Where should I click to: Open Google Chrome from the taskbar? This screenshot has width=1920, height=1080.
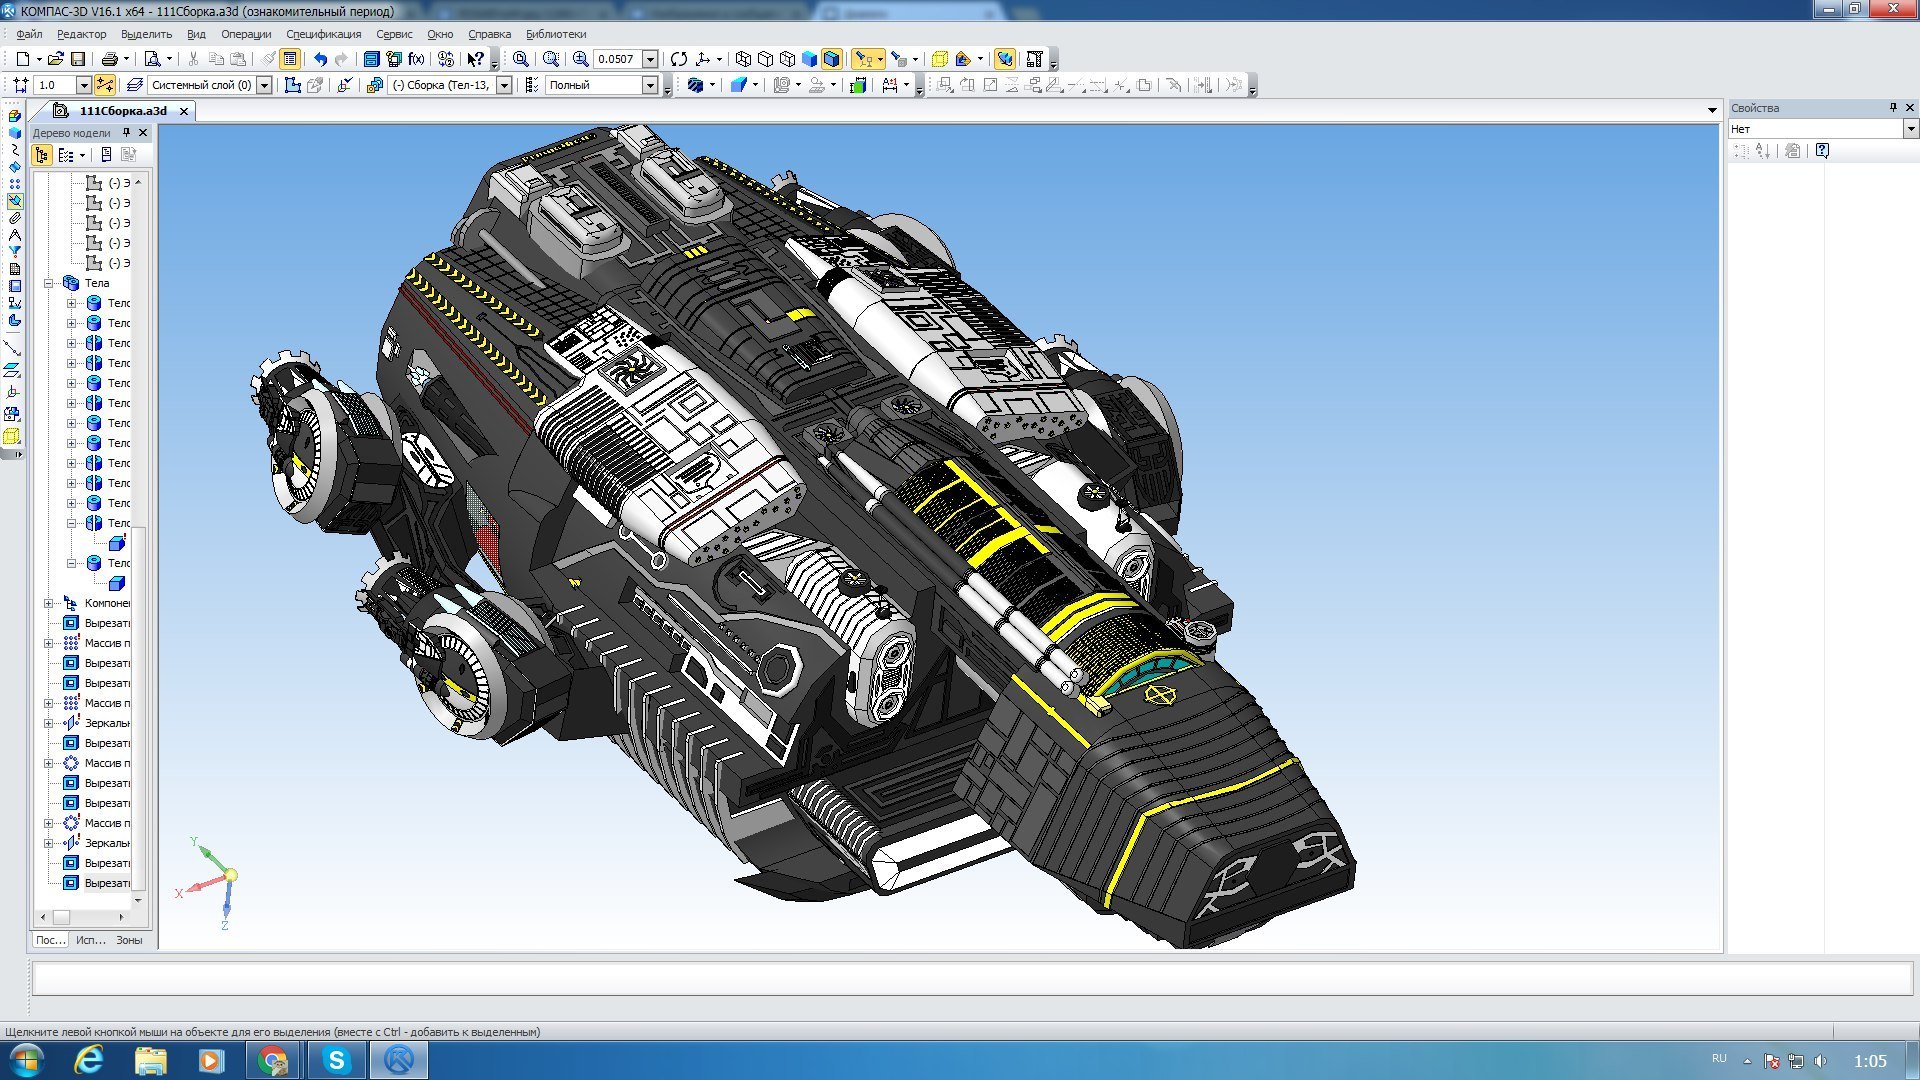(272, 1060)
